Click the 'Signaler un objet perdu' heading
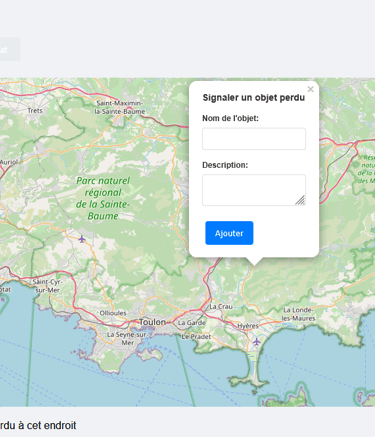Image resolution: width=375 pixels, height=437 pixels. (x=254, y=98)
